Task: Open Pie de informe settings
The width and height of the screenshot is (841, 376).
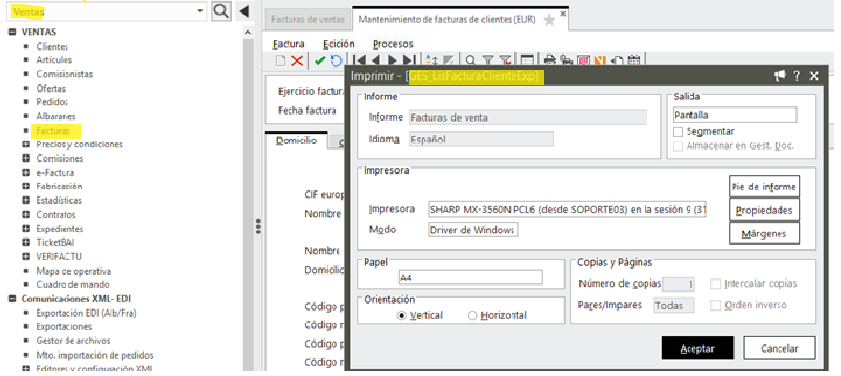Action: (764, 187)
